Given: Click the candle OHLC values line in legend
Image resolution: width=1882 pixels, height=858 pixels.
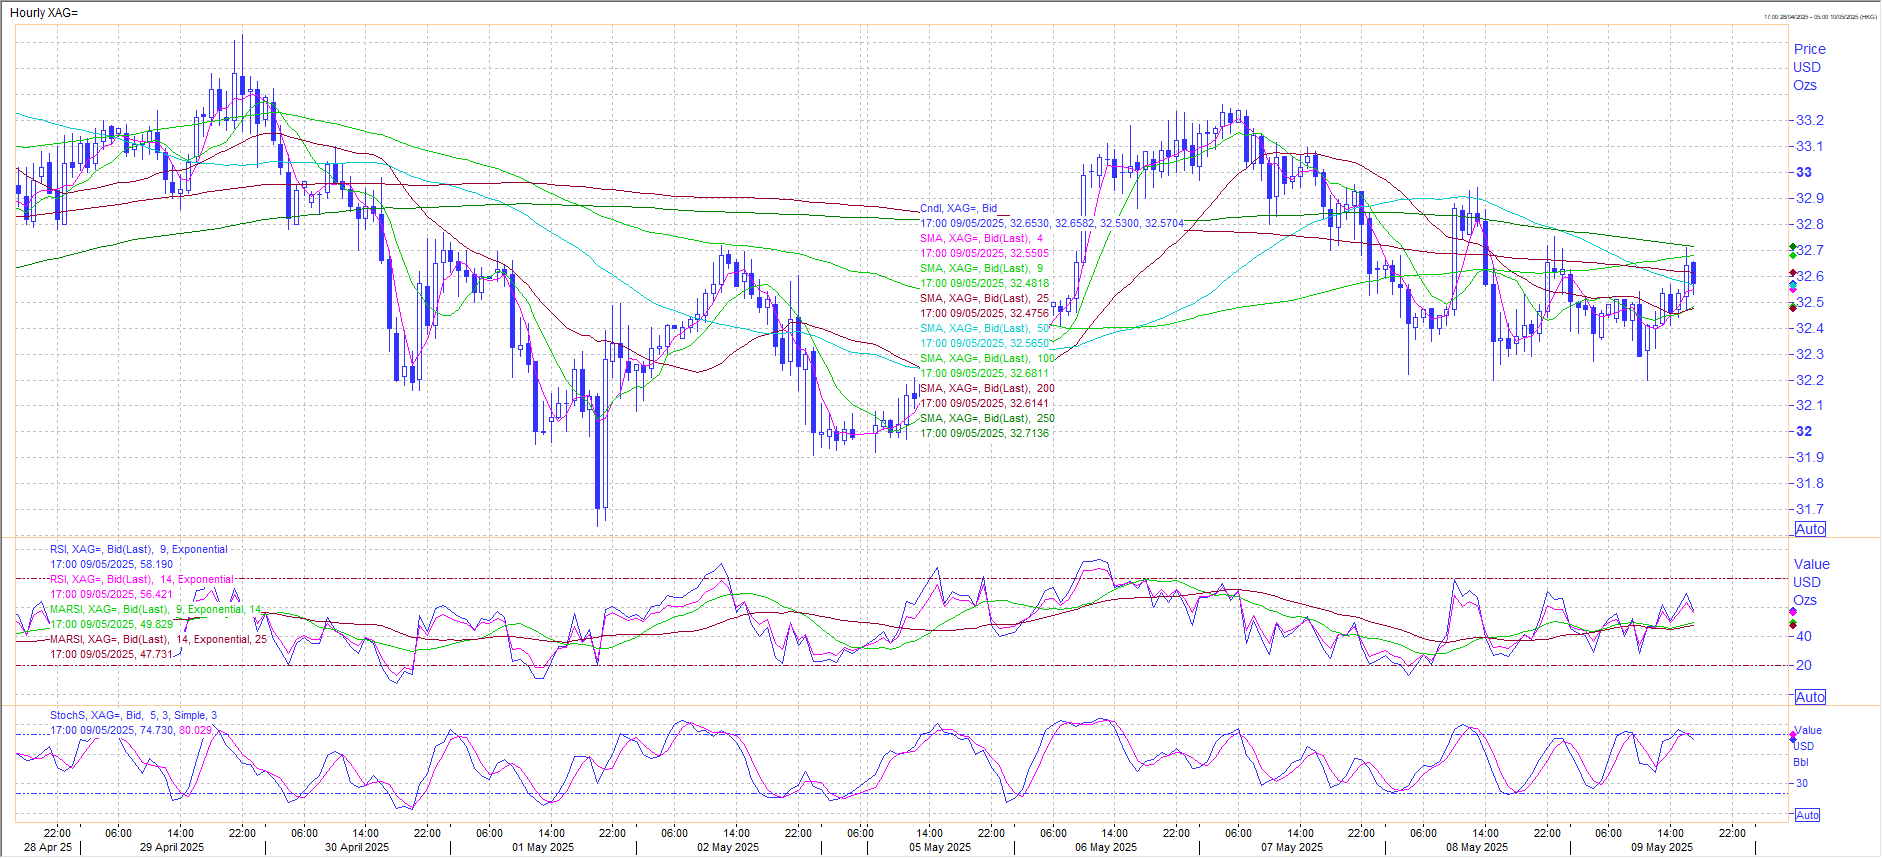Looking at the screenshot, I should pyautogui.click(x=1051, y=223).
